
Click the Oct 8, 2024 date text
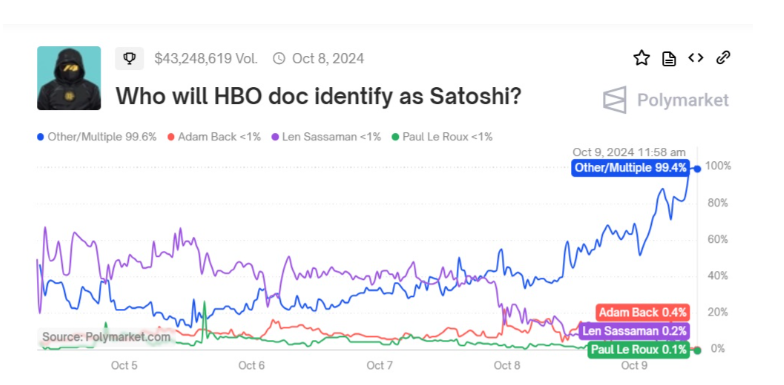coord(328,58)
